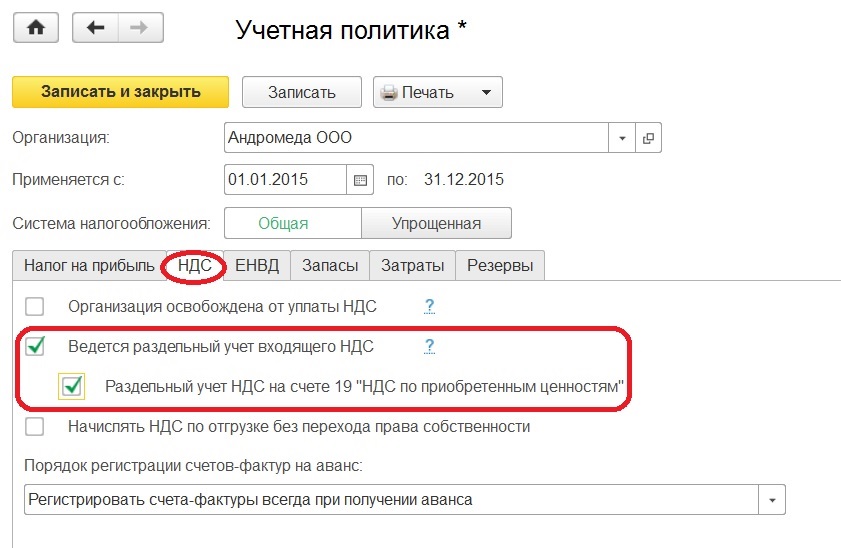Navigate back with the left arrow
Screen dimensions: 841x548
click(x=95, y=28)
